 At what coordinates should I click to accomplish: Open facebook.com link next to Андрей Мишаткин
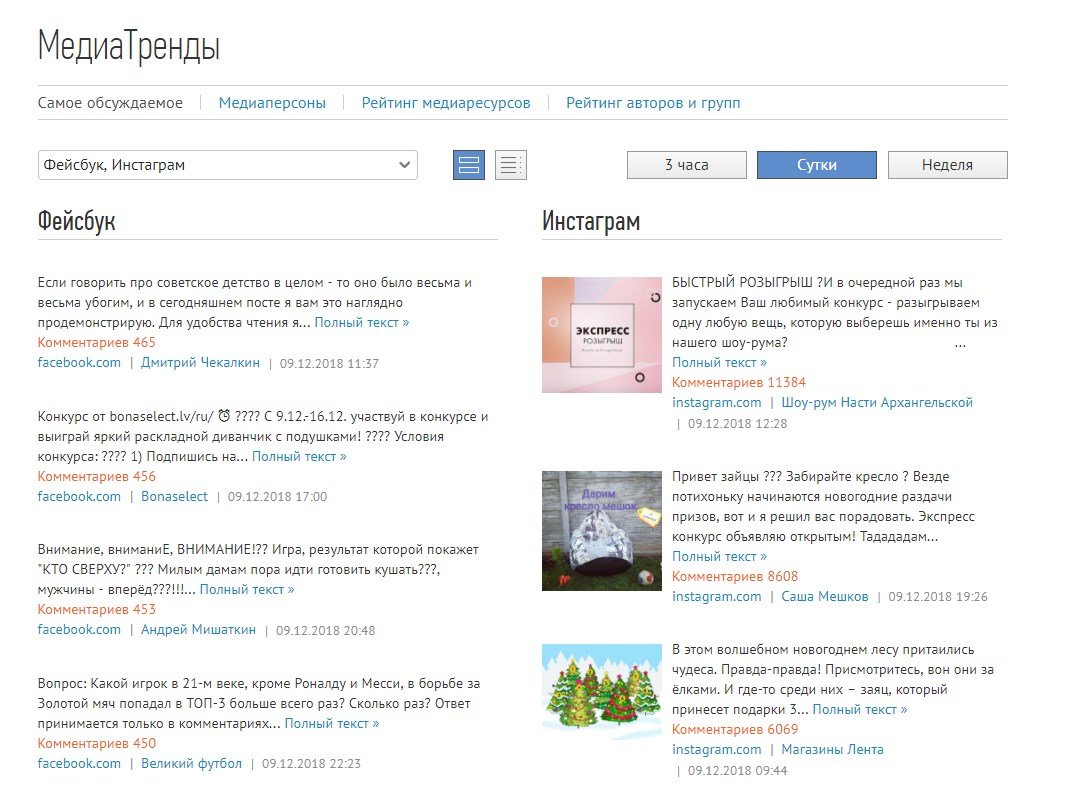pos(79,630)
